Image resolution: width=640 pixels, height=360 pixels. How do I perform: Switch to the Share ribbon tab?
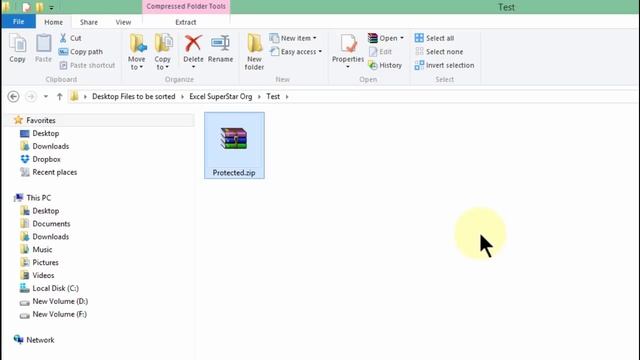(x=89, y=22)
